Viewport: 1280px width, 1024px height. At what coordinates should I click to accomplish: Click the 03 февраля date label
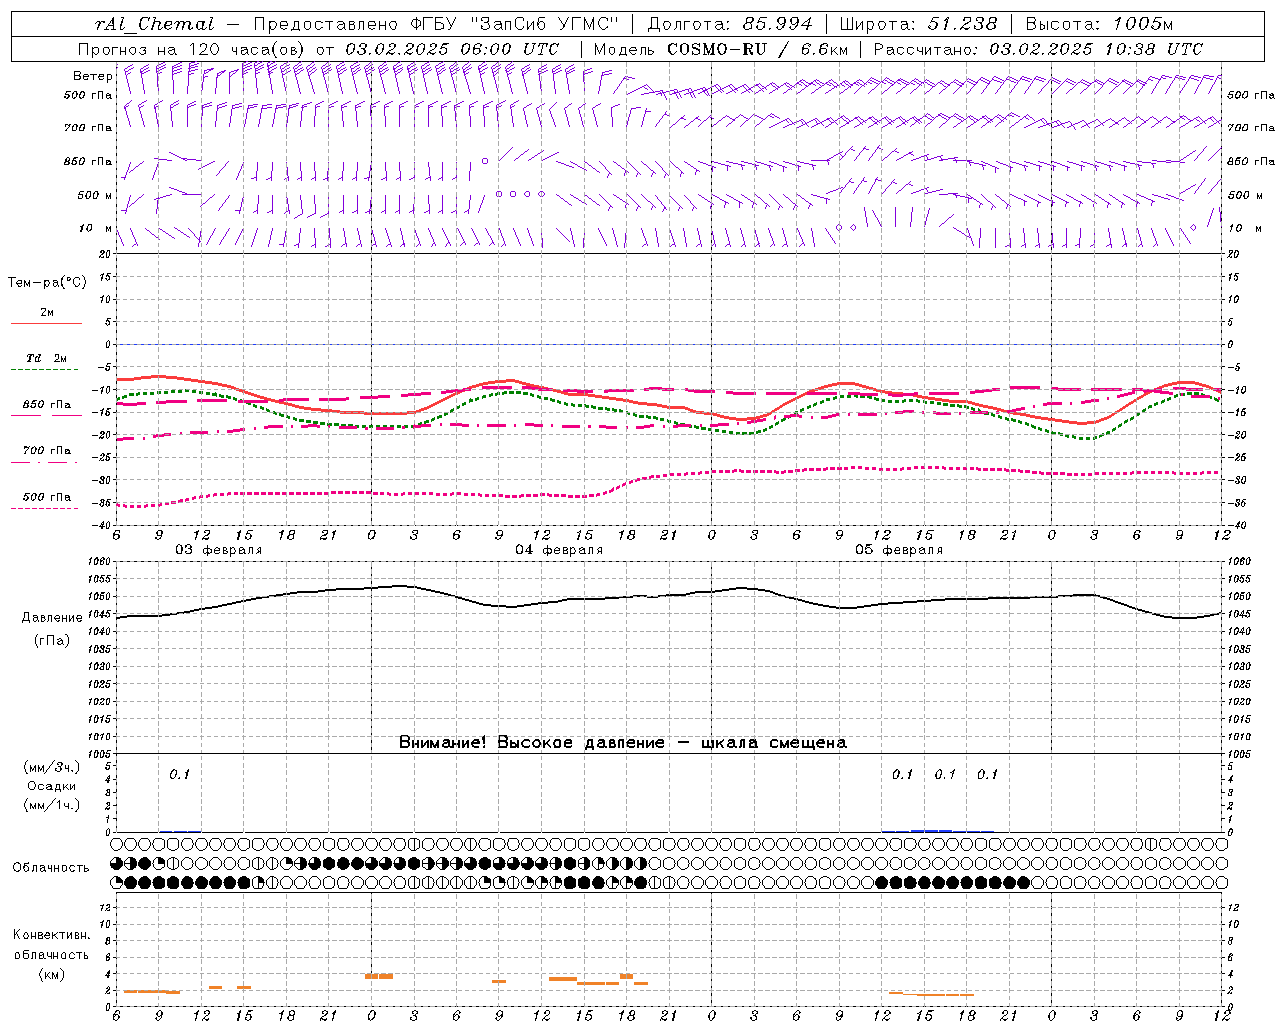219,550
